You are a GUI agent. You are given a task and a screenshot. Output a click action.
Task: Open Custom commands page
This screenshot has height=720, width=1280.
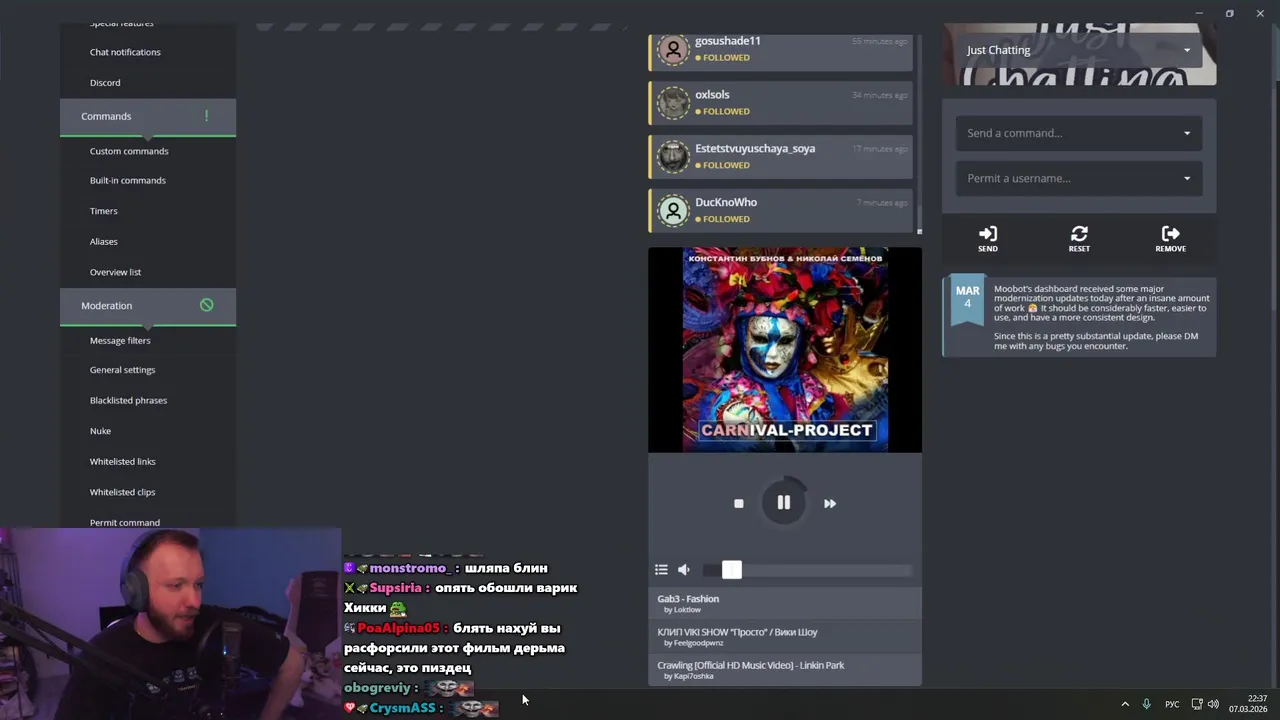point(129,151)
